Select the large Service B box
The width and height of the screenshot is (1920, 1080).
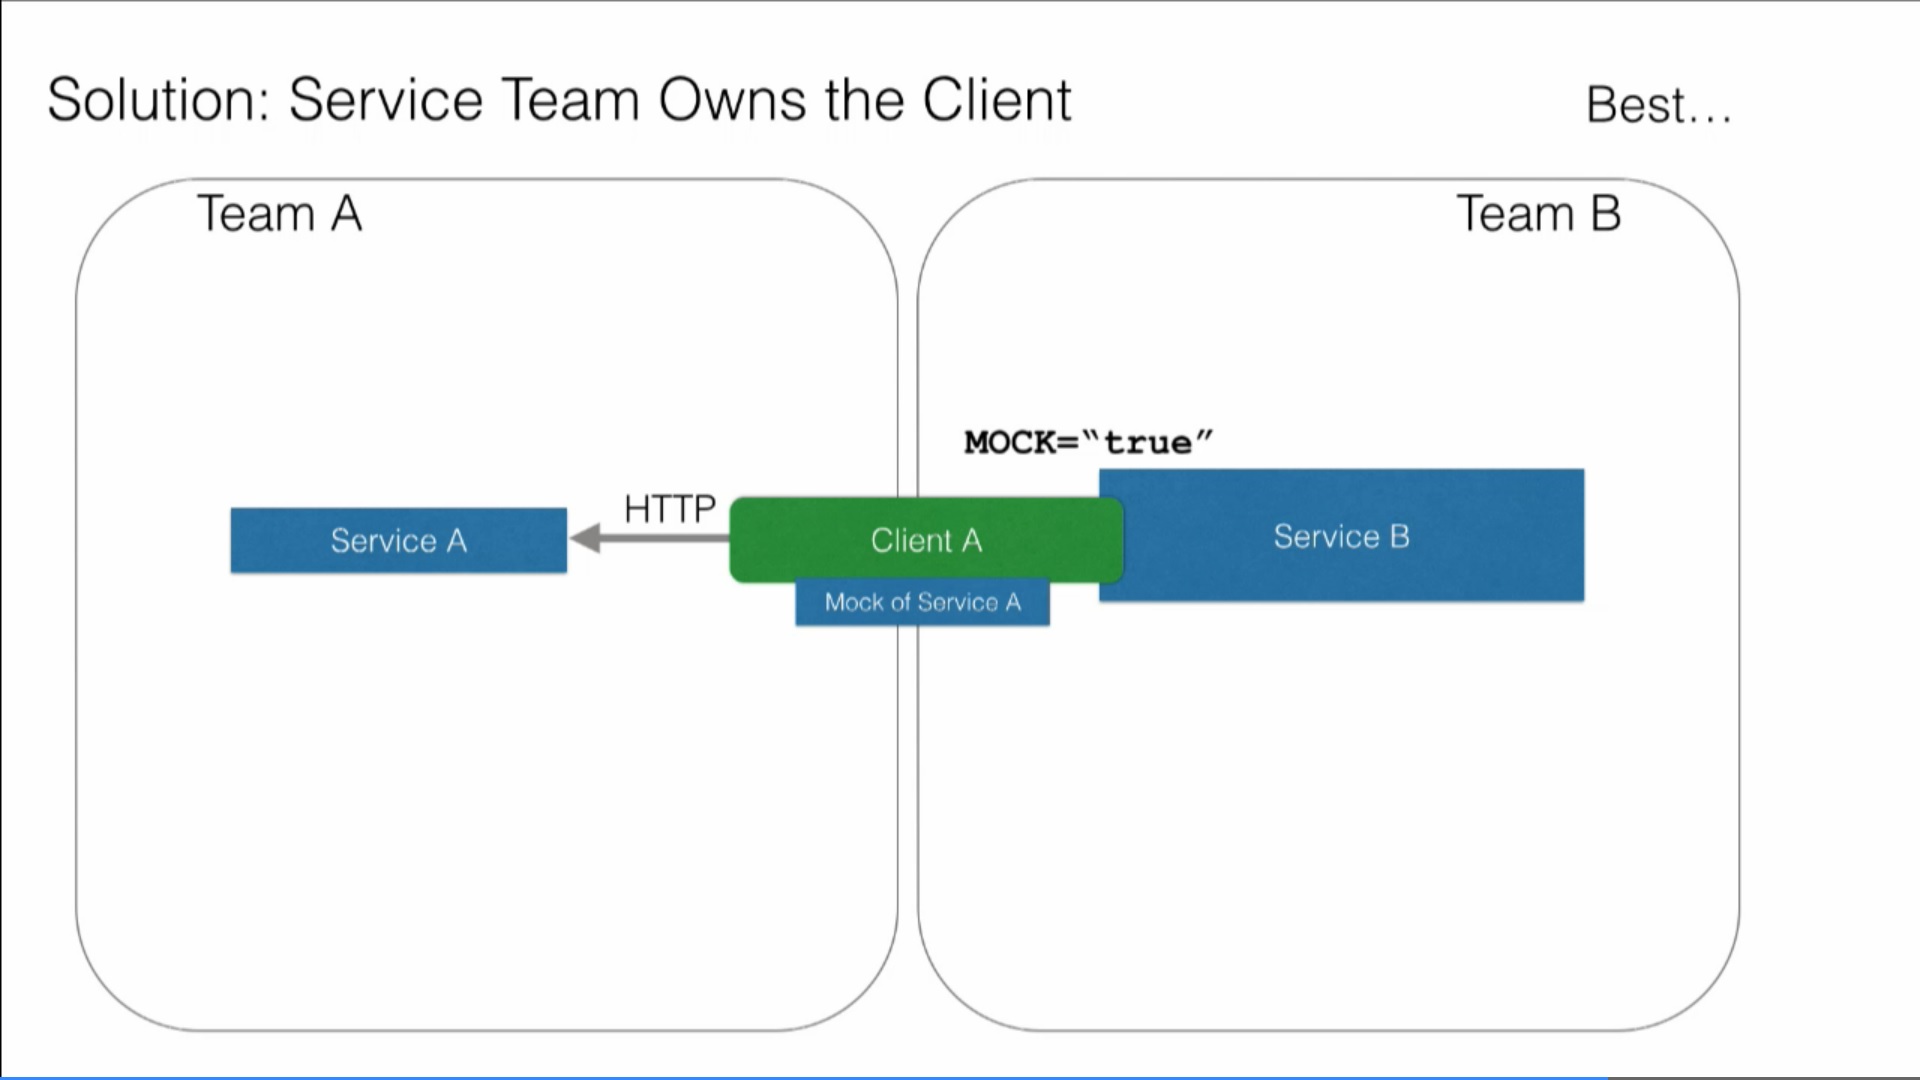tap(1341, 536)
